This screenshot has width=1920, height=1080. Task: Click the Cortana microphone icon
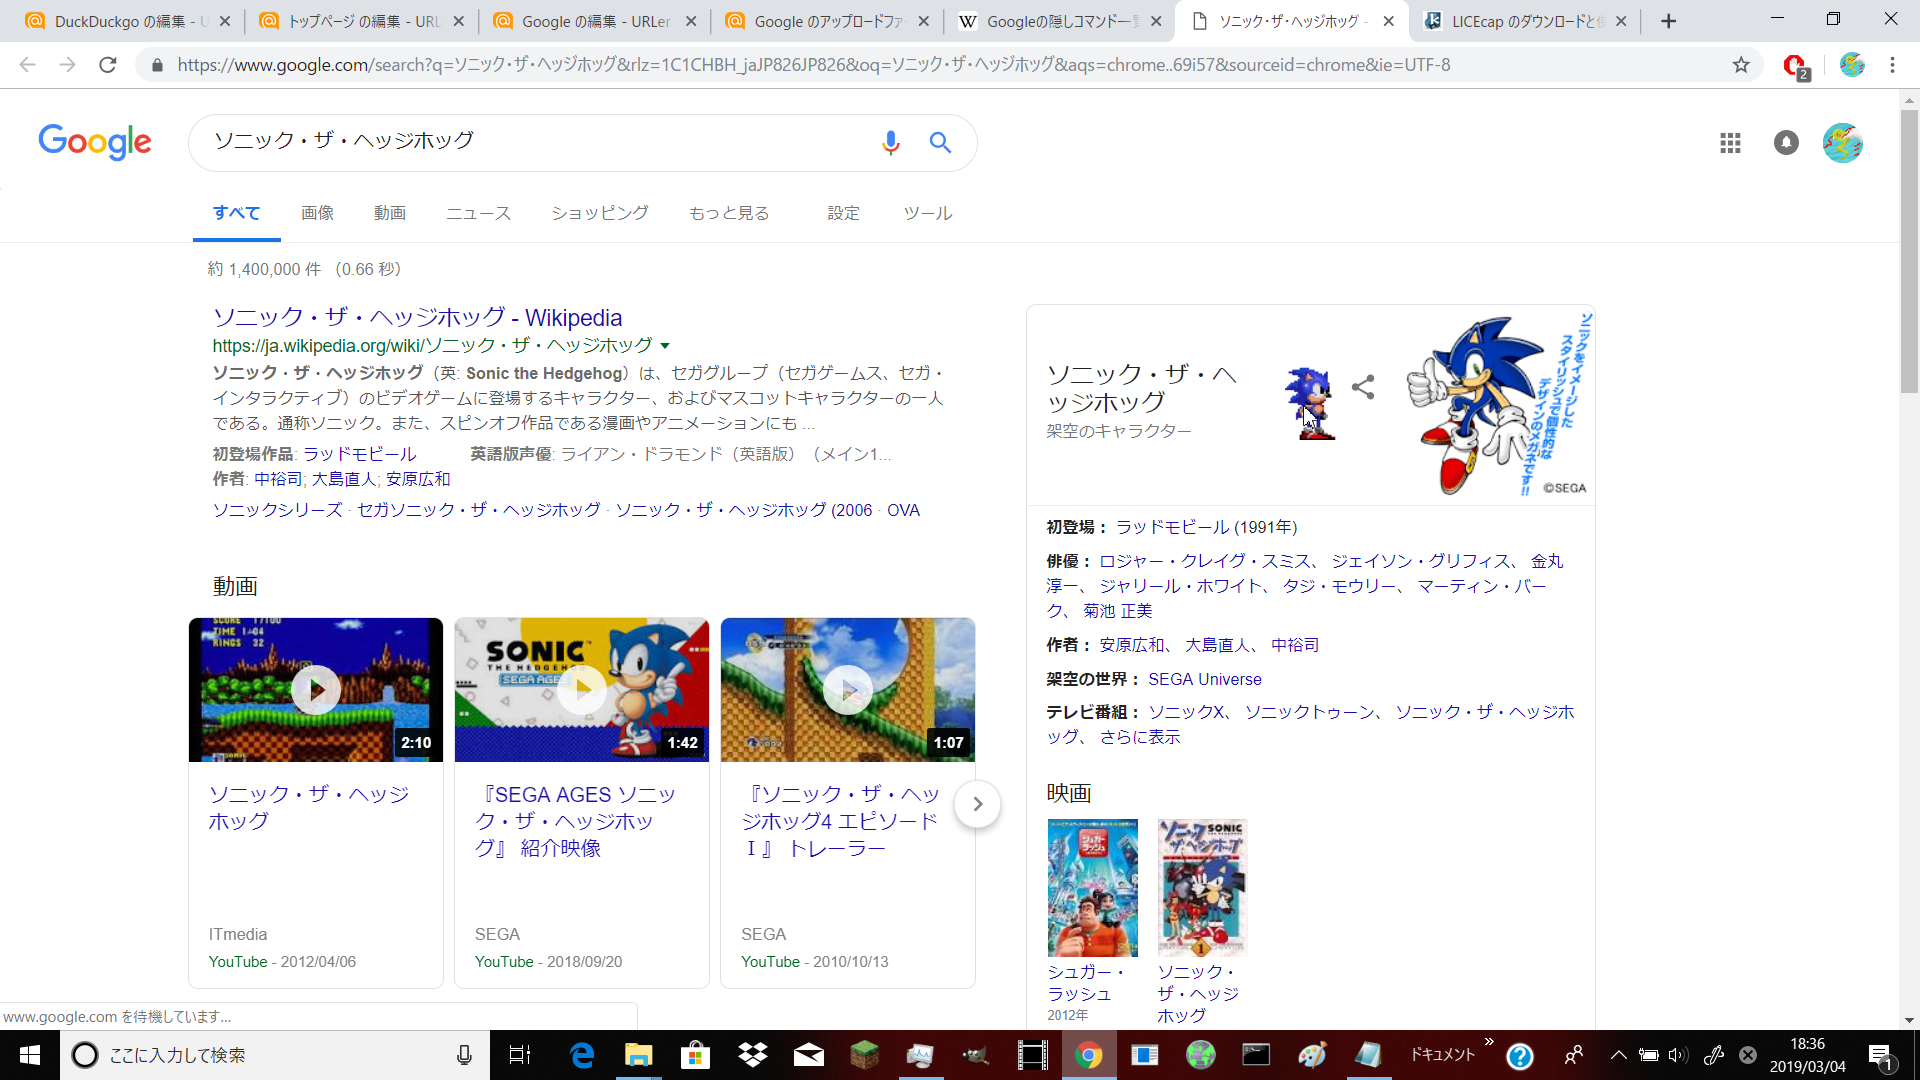point(464,1055)
